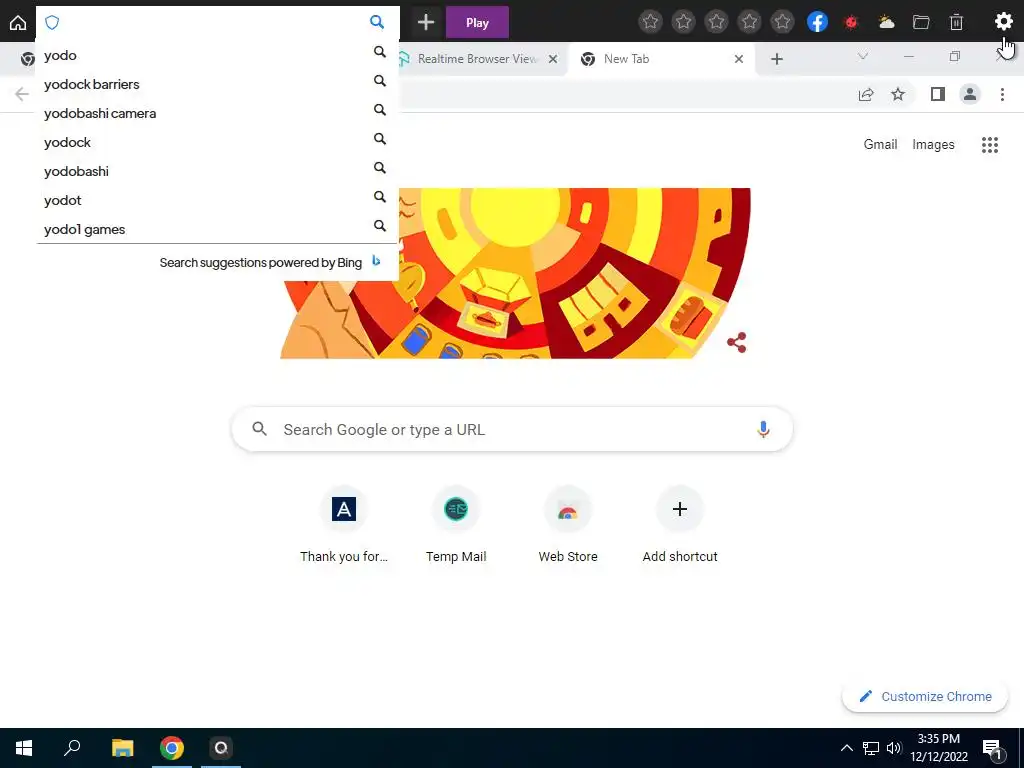The image size is (1024, 768).
Task: Click the first empty star bookmark slot
Action: coord(650,22)
